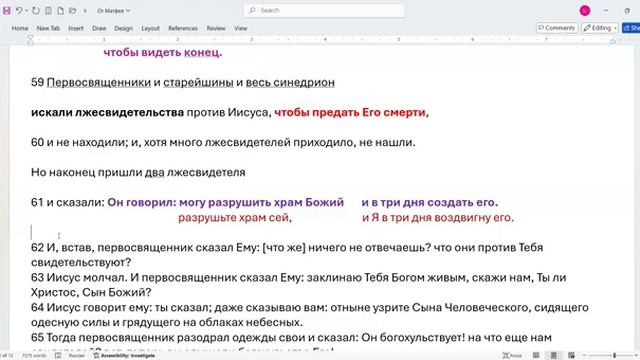This screenshot has height=360, width=640.
Task: Click the blue Share button
Action: point(631,28)
